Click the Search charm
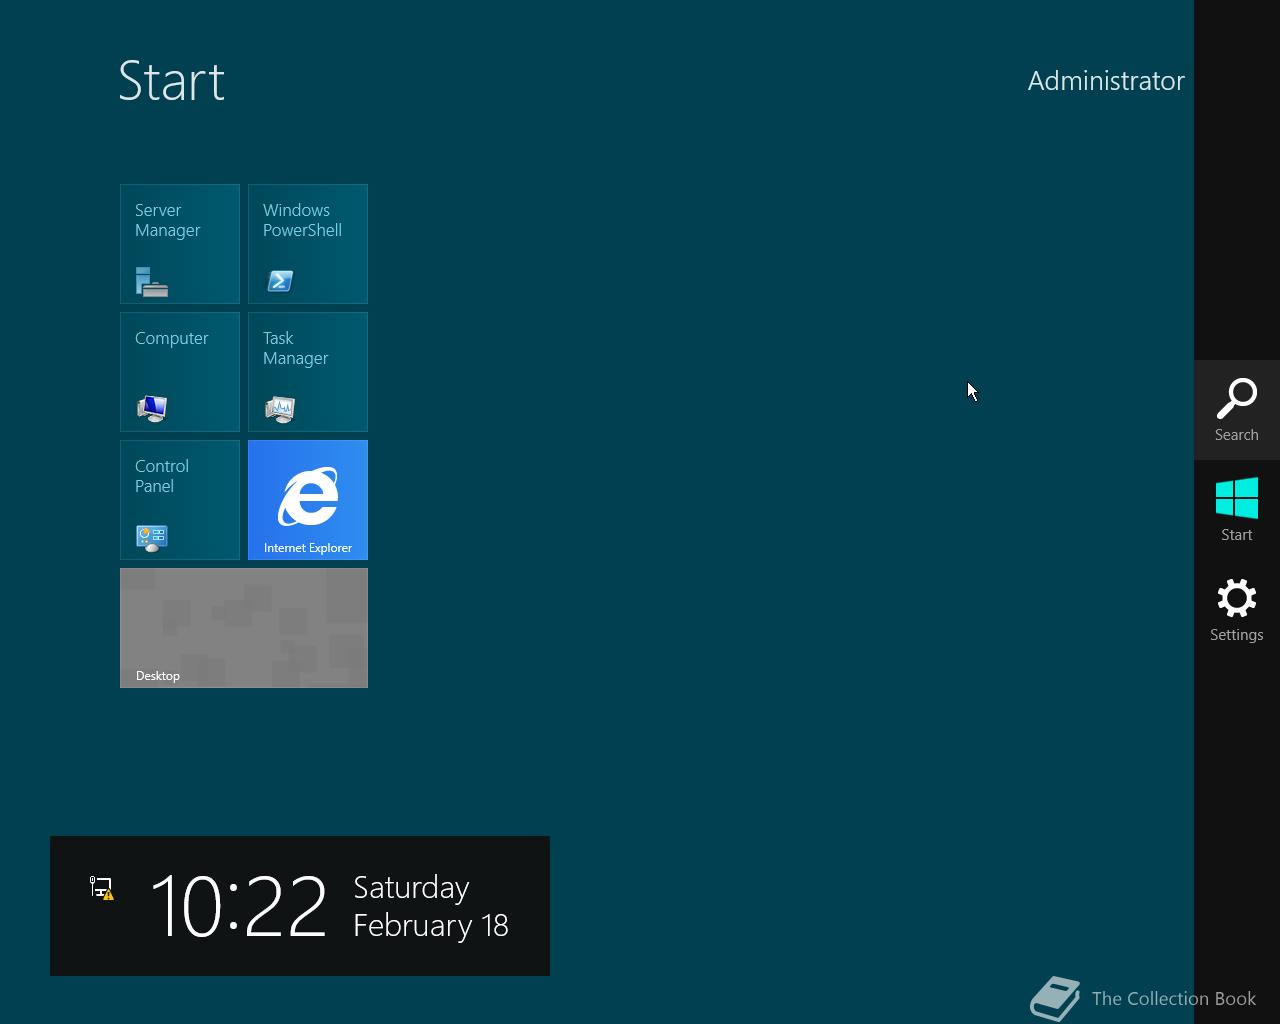Image resolution: width=1280 pixels, height=1024 pixels. 1237,410
